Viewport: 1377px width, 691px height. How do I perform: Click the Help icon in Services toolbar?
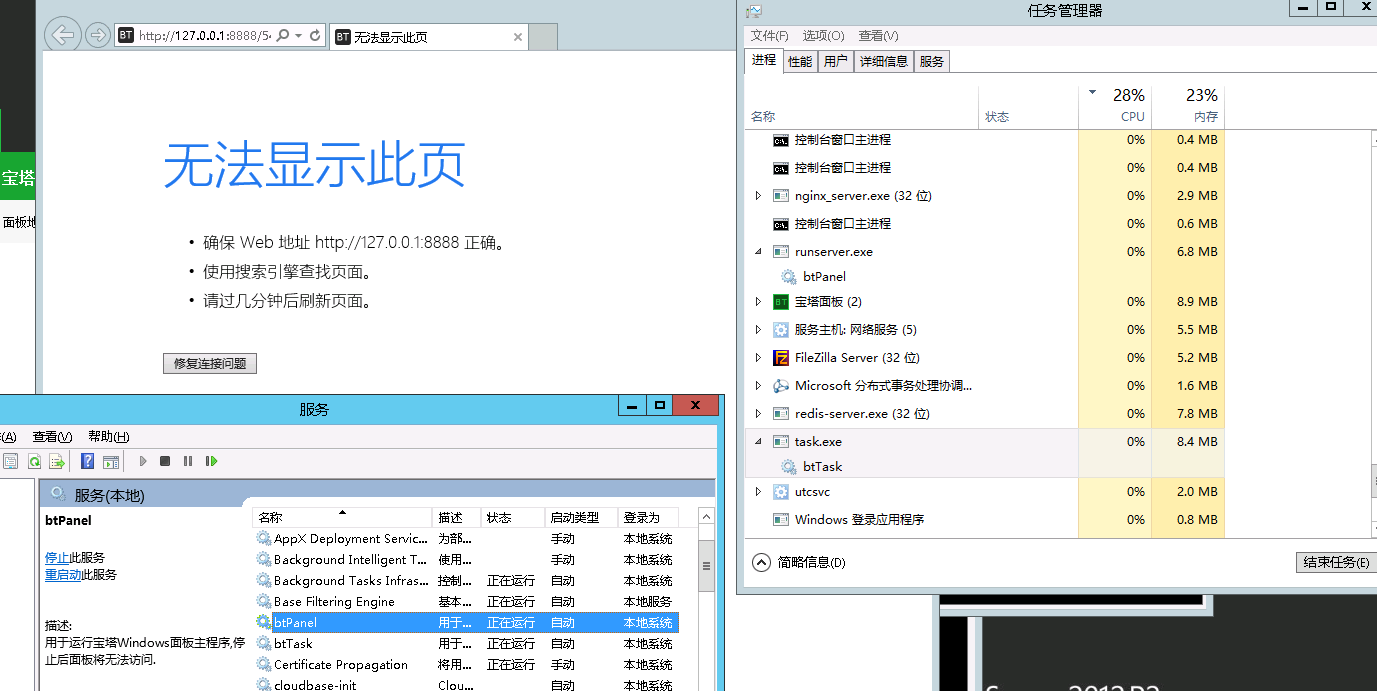[x=88, y=461]
